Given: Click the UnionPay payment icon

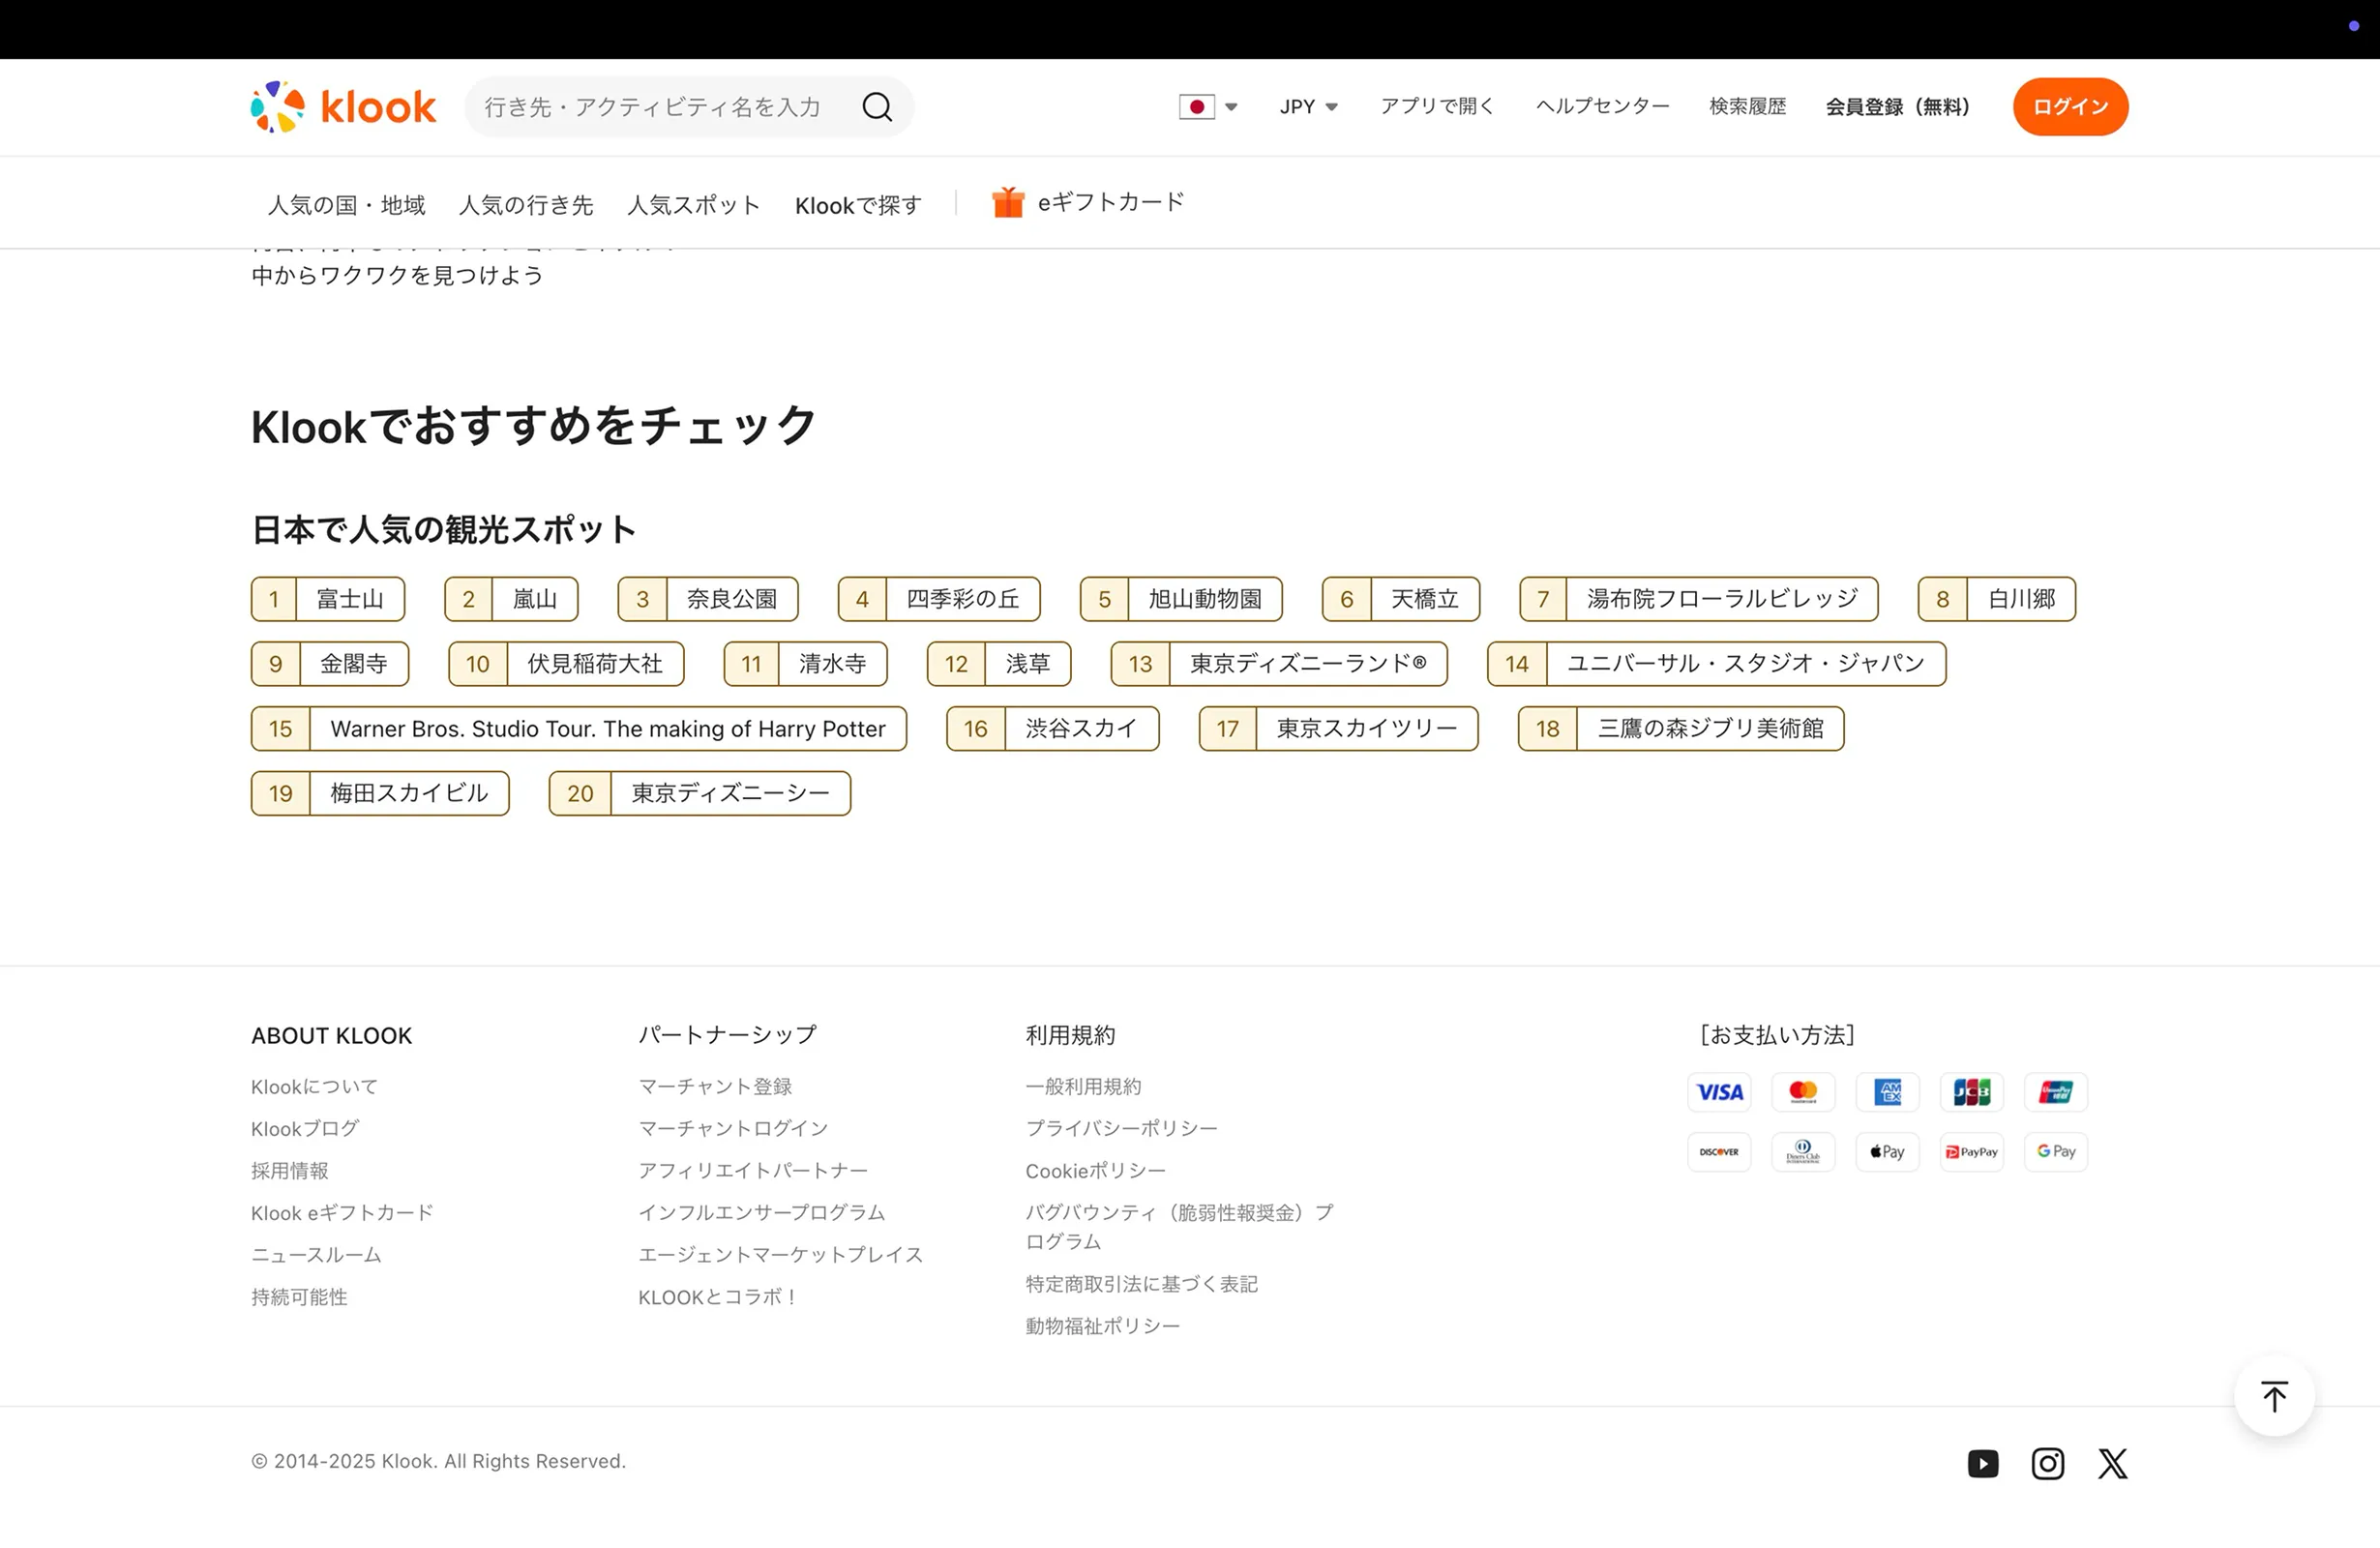Looking at the screenshot, I should (2055, 1092).
